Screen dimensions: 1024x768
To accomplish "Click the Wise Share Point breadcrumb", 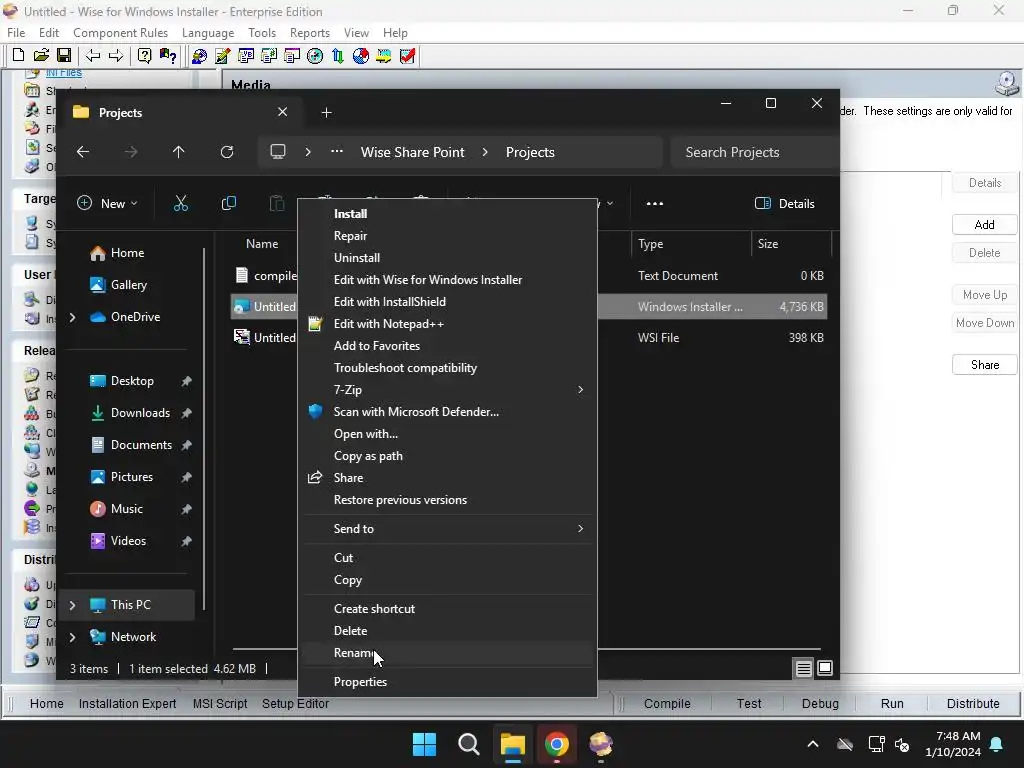I will [x=413, y=152].
